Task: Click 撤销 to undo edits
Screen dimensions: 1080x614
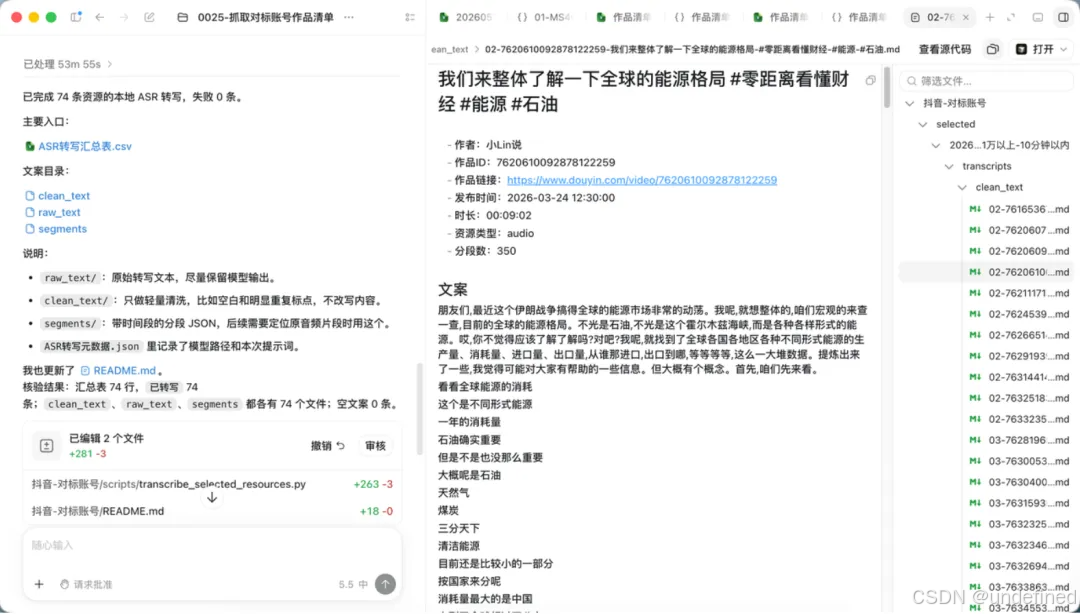Action: (x=327, y=446)
